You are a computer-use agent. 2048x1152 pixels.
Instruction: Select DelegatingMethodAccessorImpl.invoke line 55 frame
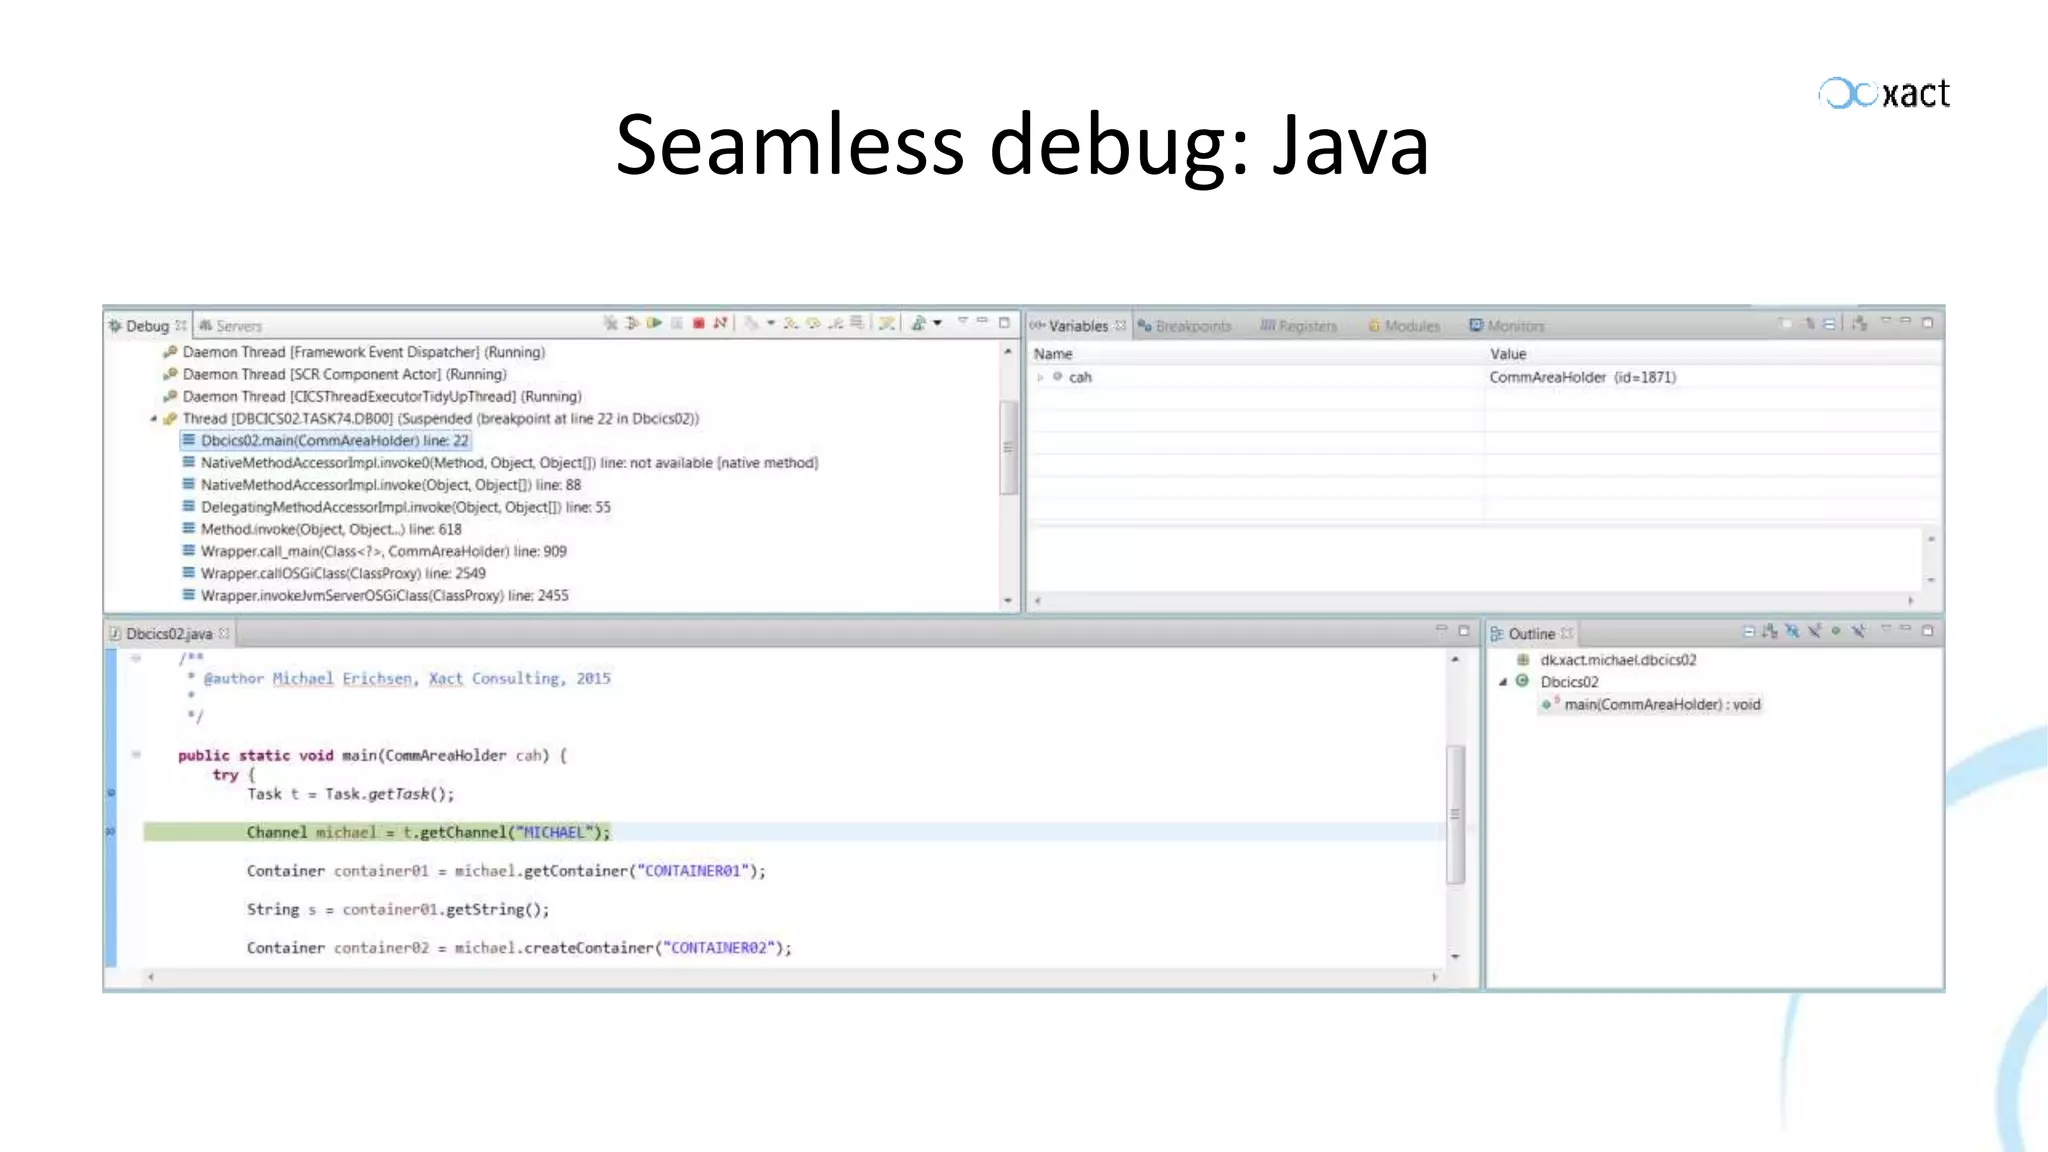pyautogui.click(x=396, y=507)
